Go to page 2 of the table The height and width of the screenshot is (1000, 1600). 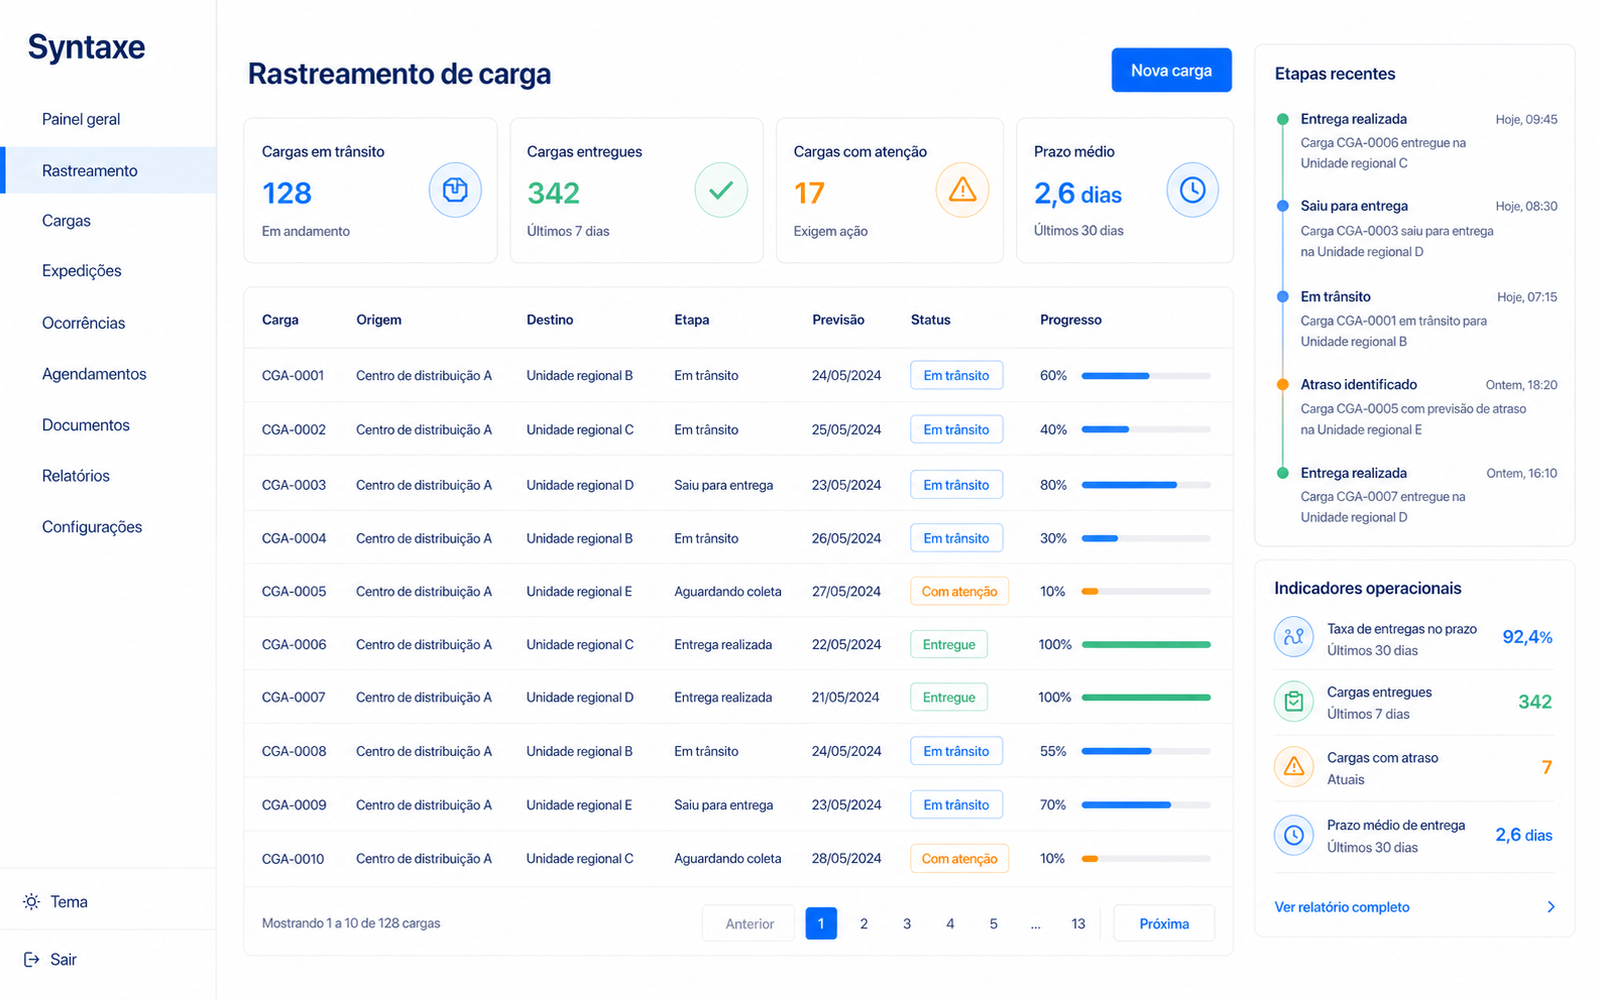864,923
